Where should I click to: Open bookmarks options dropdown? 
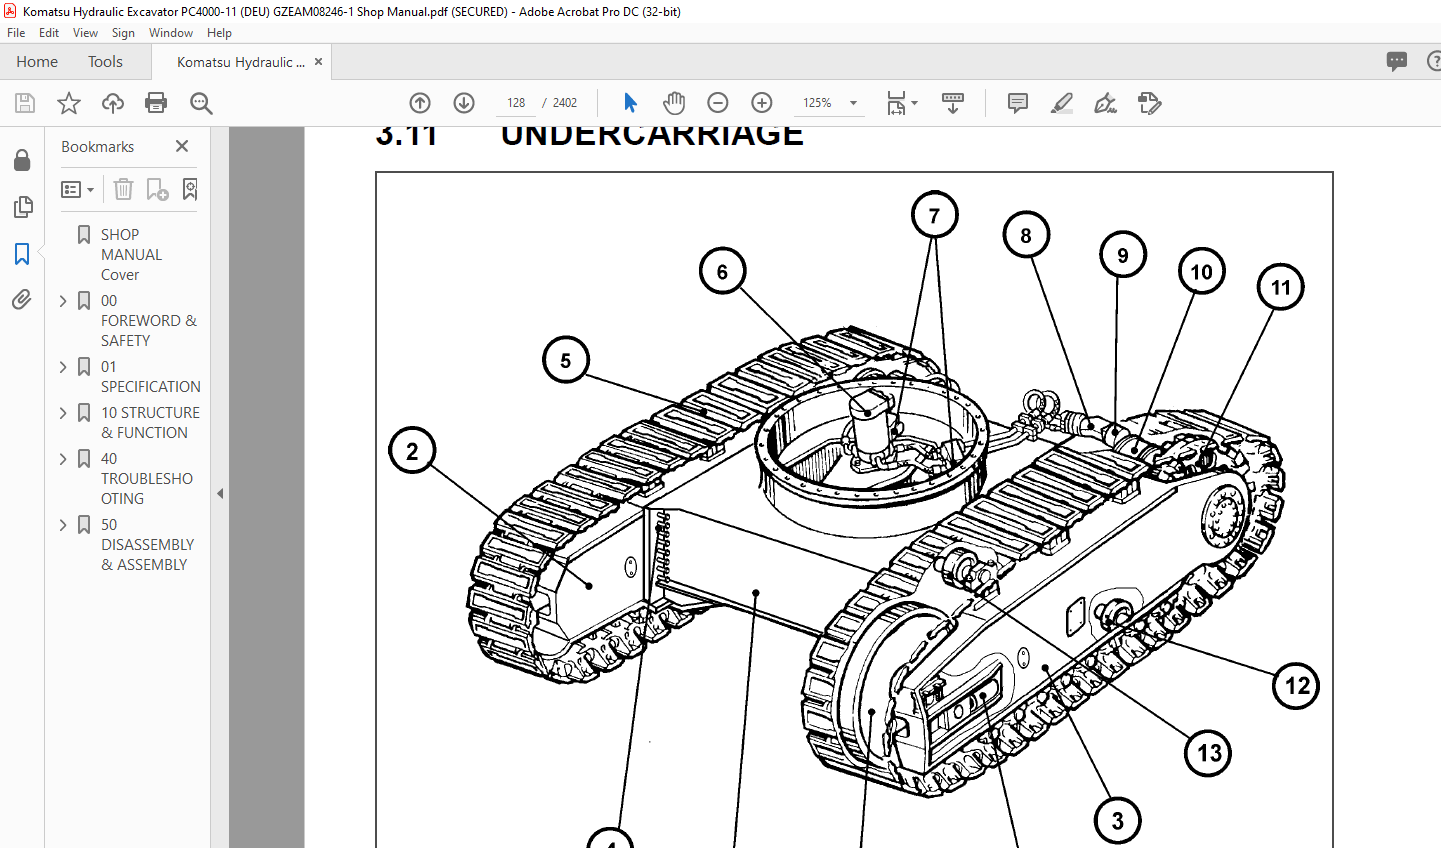click(x=78, y=189)
